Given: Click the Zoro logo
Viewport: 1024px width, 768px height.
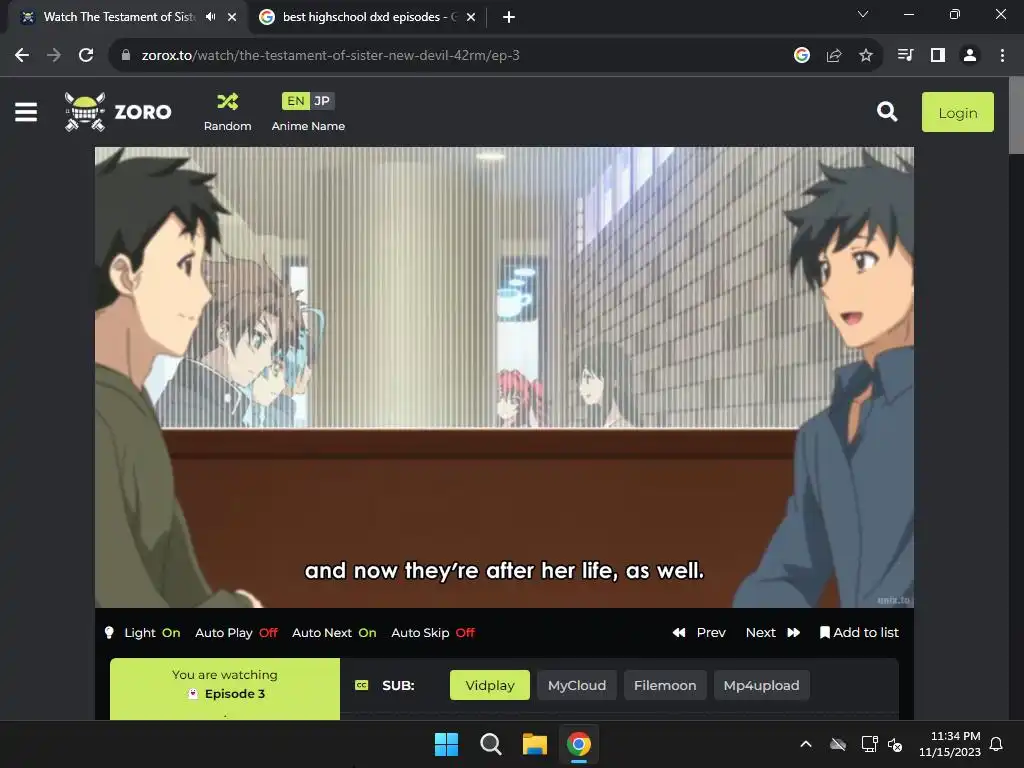Looking at the screenshot, I should [118, 112].
